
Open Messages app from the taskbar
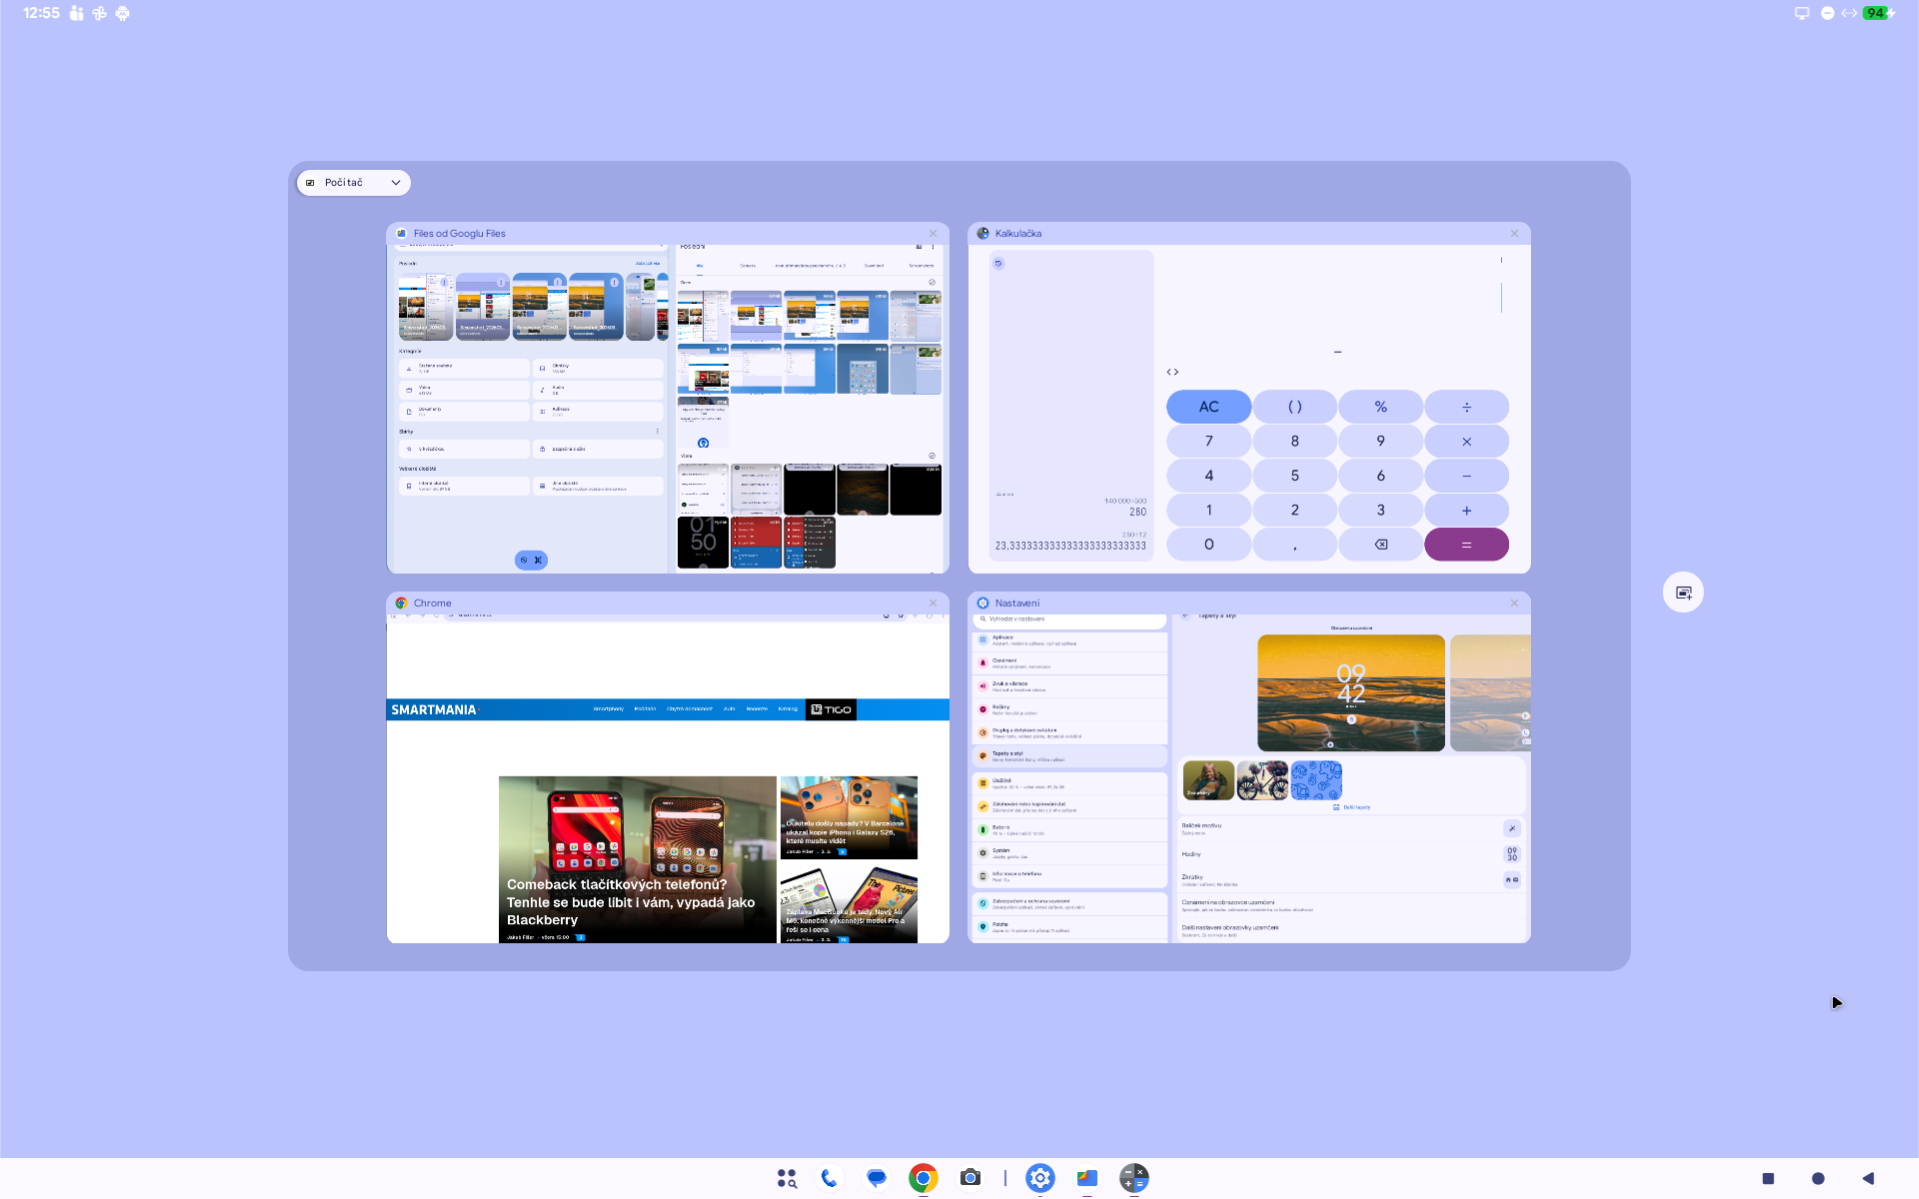876,1178
